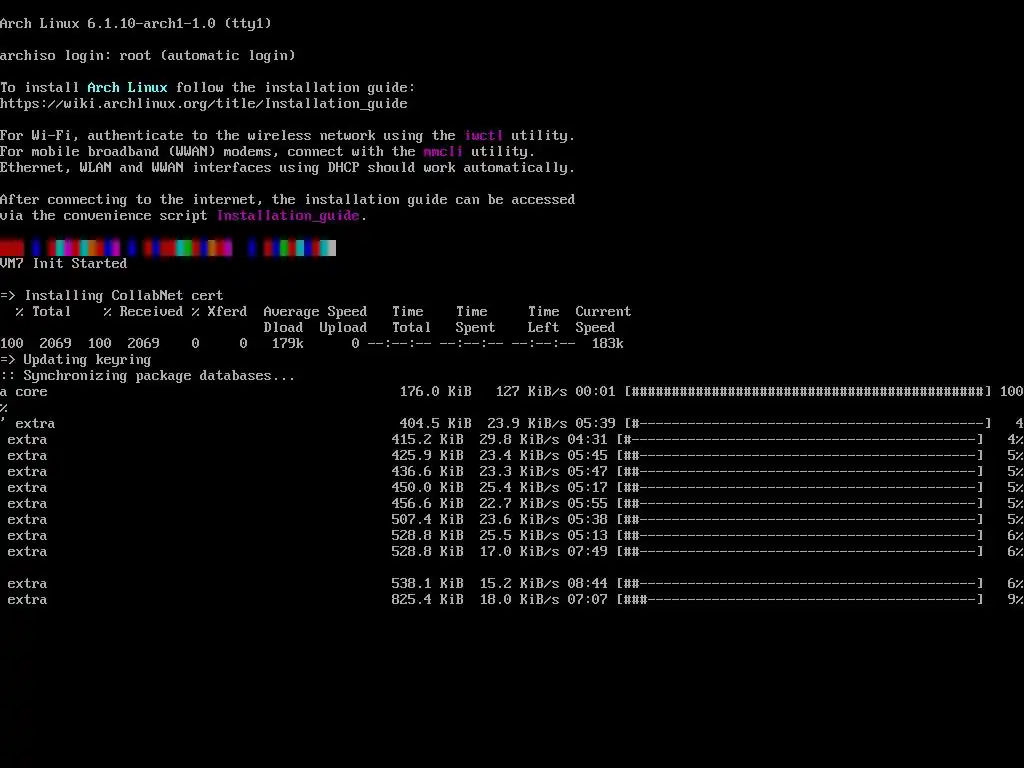The width and height of the screenshot is (1024, 768).
Task: Click the "% Received" column header
Action: pyautogui.click(x=143, y=312)
